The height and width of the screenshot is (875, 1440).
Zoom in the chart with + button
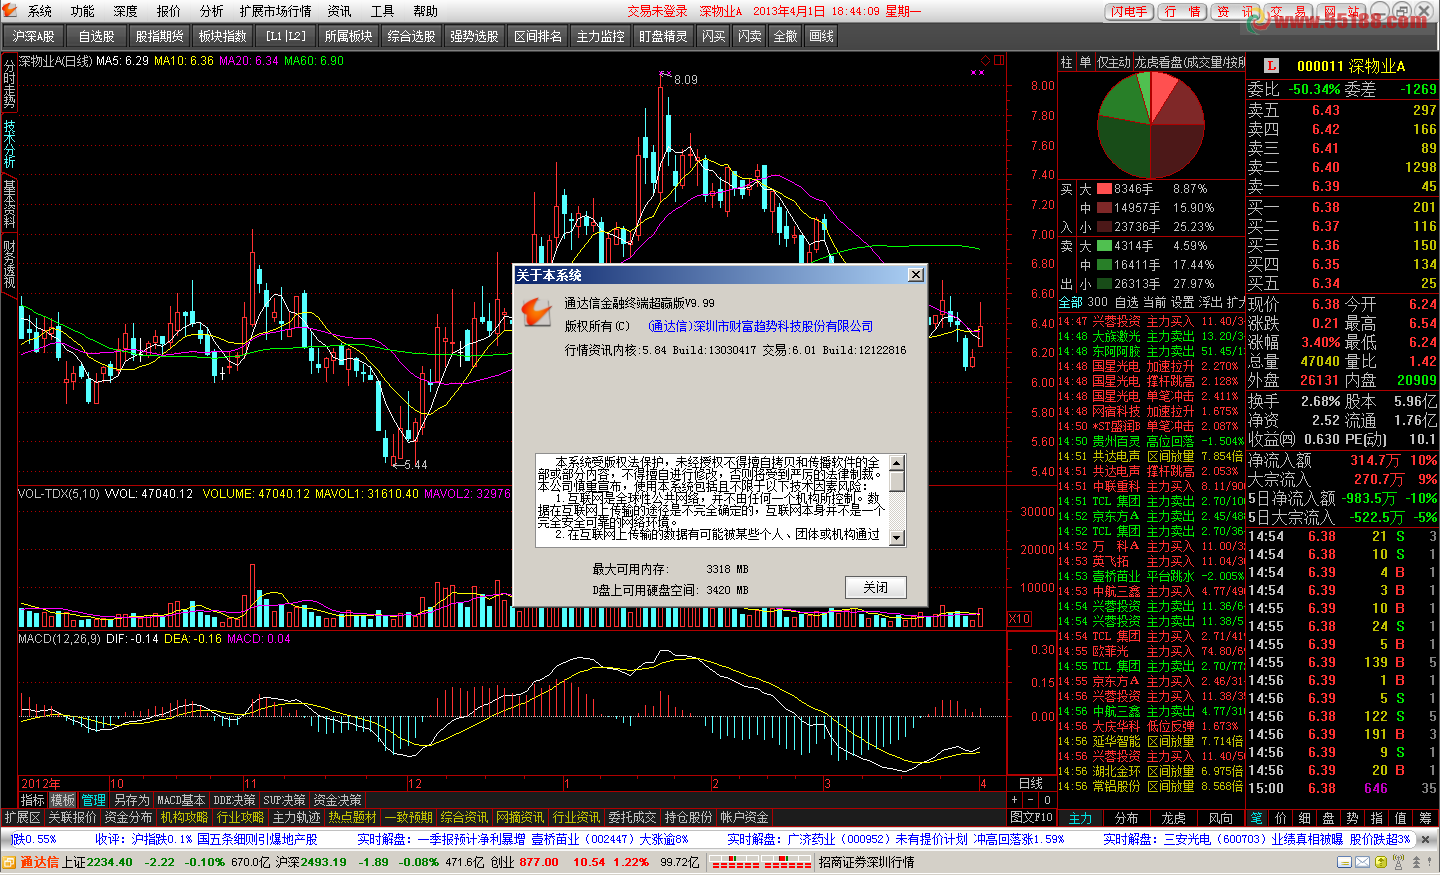click(1014, 800)
